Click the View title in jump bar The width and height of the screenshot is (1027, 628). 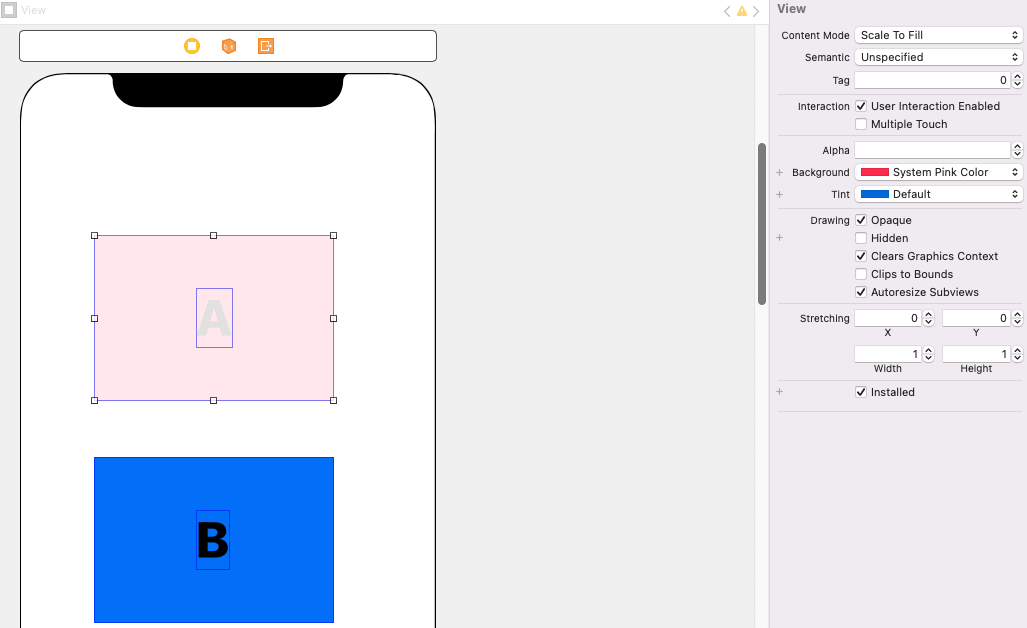pyautogui.click(x=33, y=10)
